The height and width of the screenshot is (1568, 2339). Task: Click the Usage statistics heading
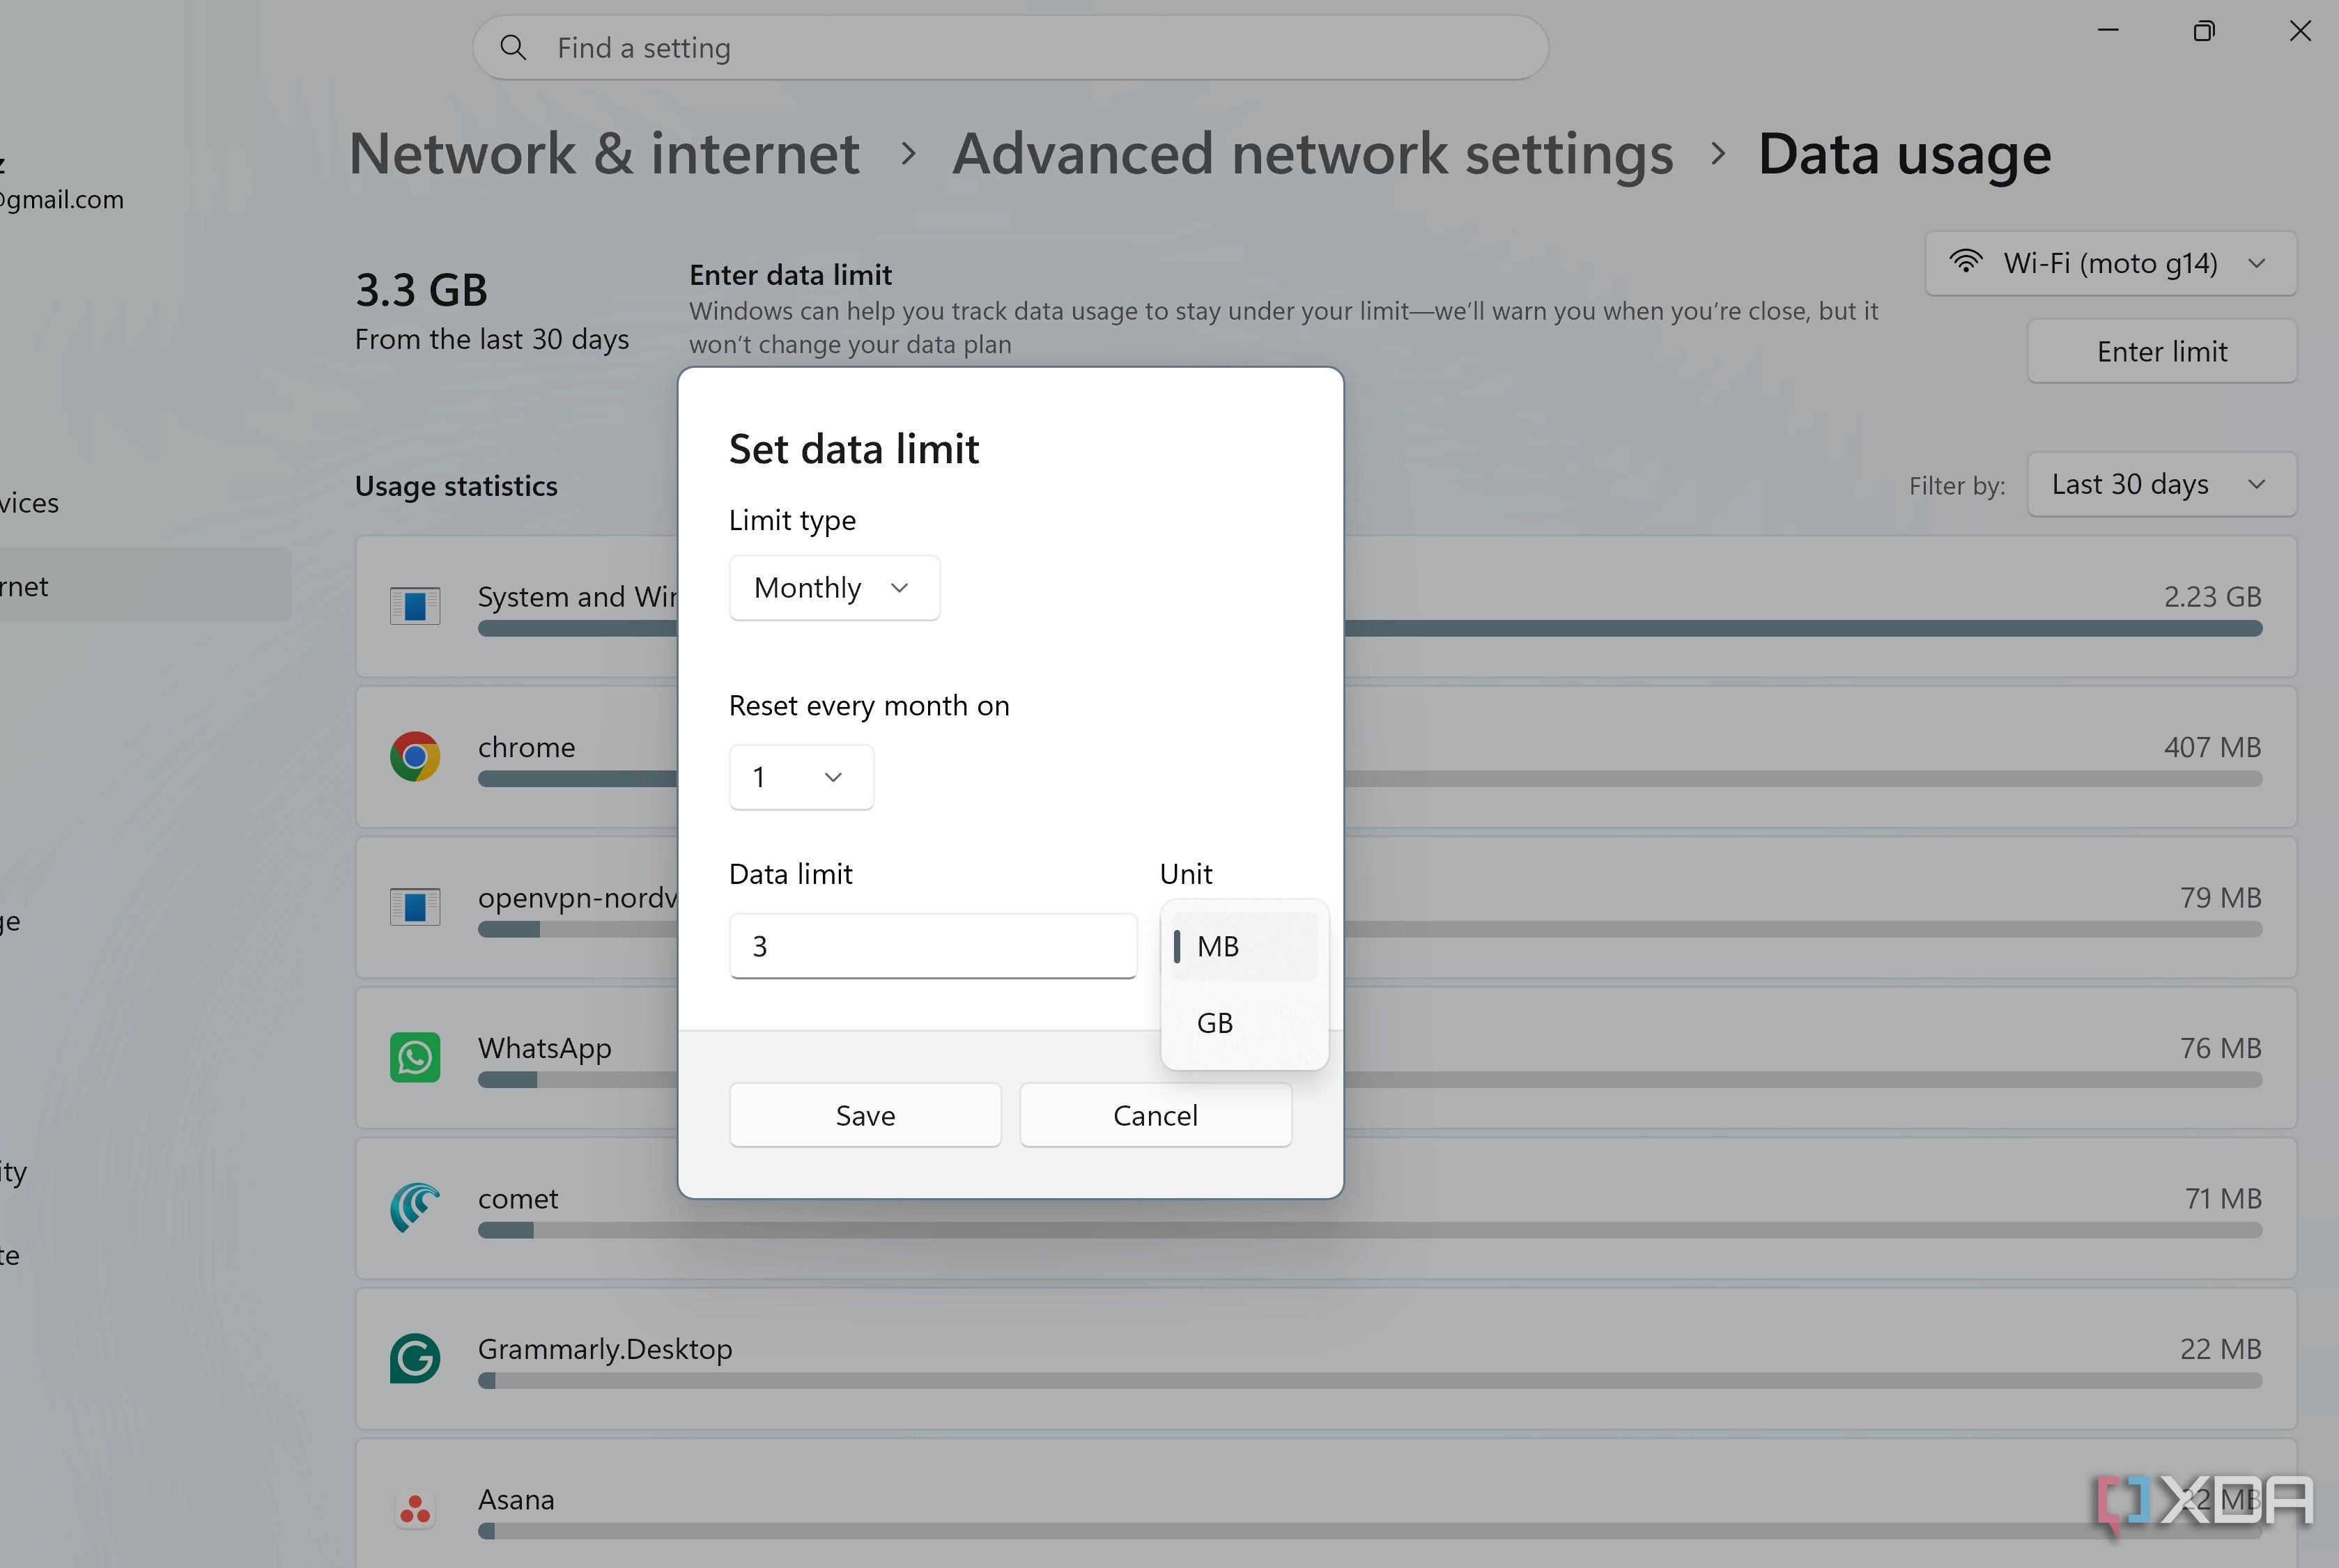(x=456, y=486)
